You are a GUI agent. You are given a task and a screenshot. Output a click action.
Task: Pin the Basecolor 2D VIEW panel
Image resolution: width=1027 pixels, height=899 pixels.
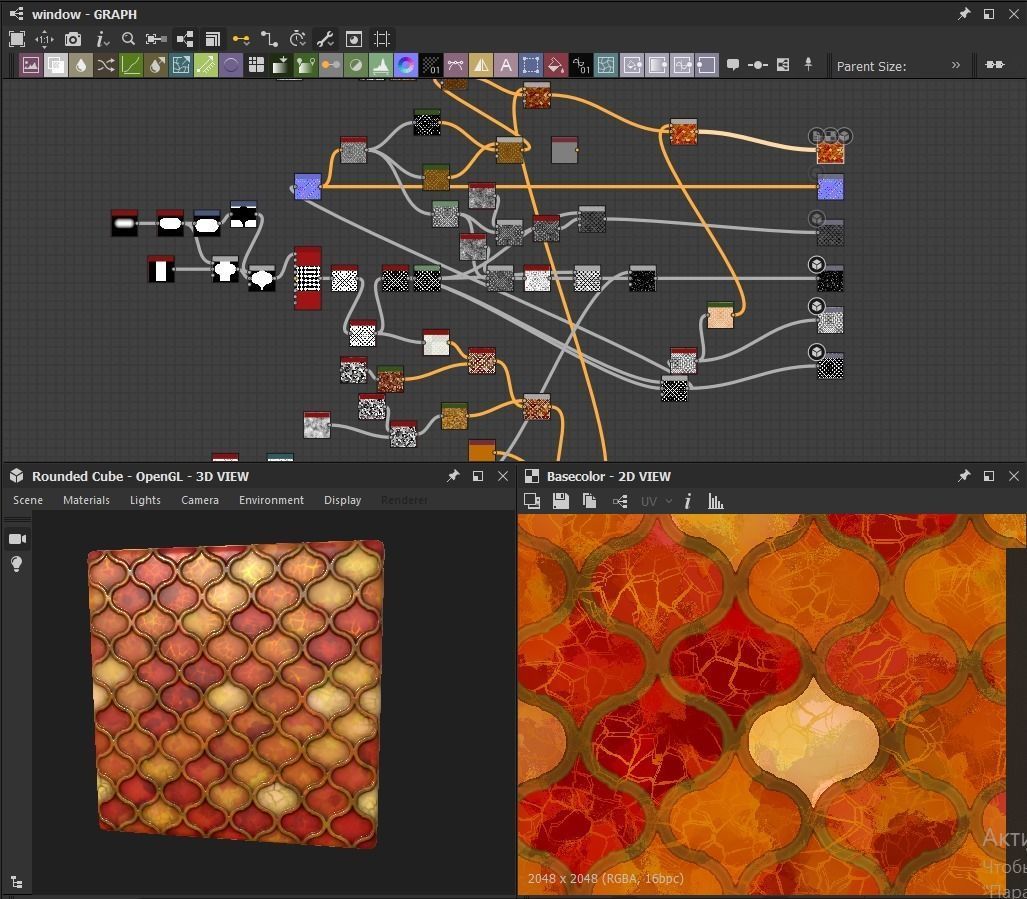963,476
